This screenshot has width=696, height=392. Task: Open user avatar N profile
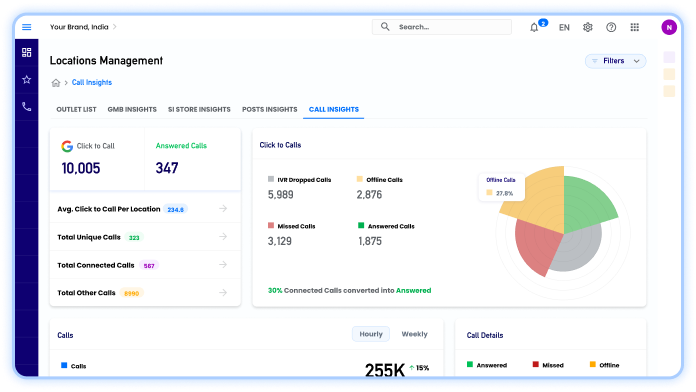coord(669,27)
